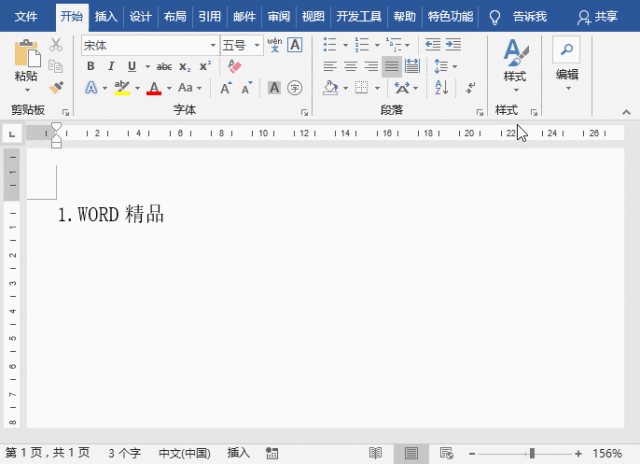Toggle subscript formatting
Image resolution: width=640 pixels, height=464 pixels.
(184, 67)
